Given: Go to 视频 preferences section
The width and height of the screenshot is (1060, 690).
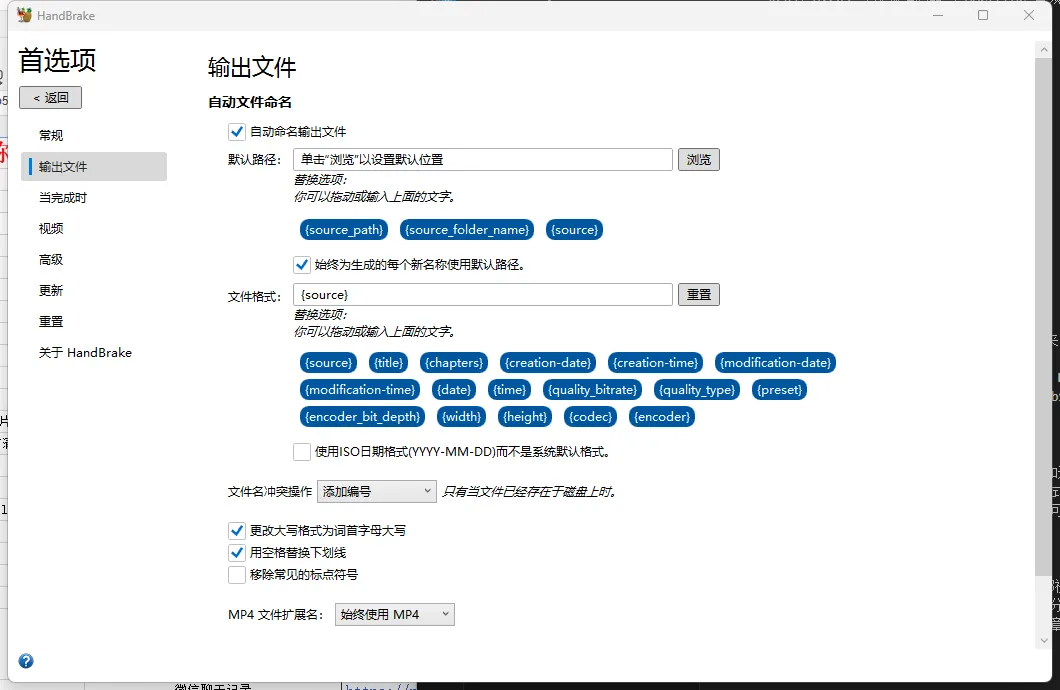Looking at the screenshot, I should (94, 228).
